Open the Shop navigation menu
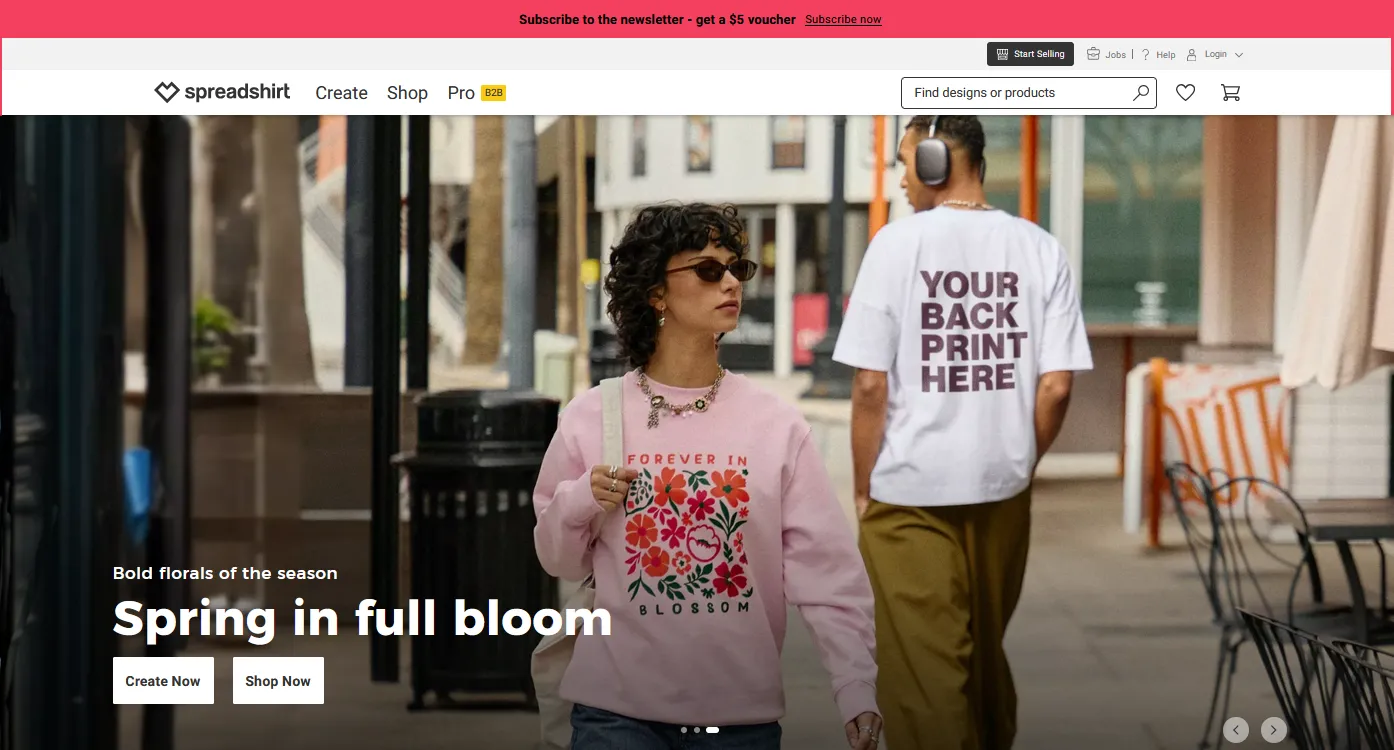1394x750 pixels. coord(407,92)
